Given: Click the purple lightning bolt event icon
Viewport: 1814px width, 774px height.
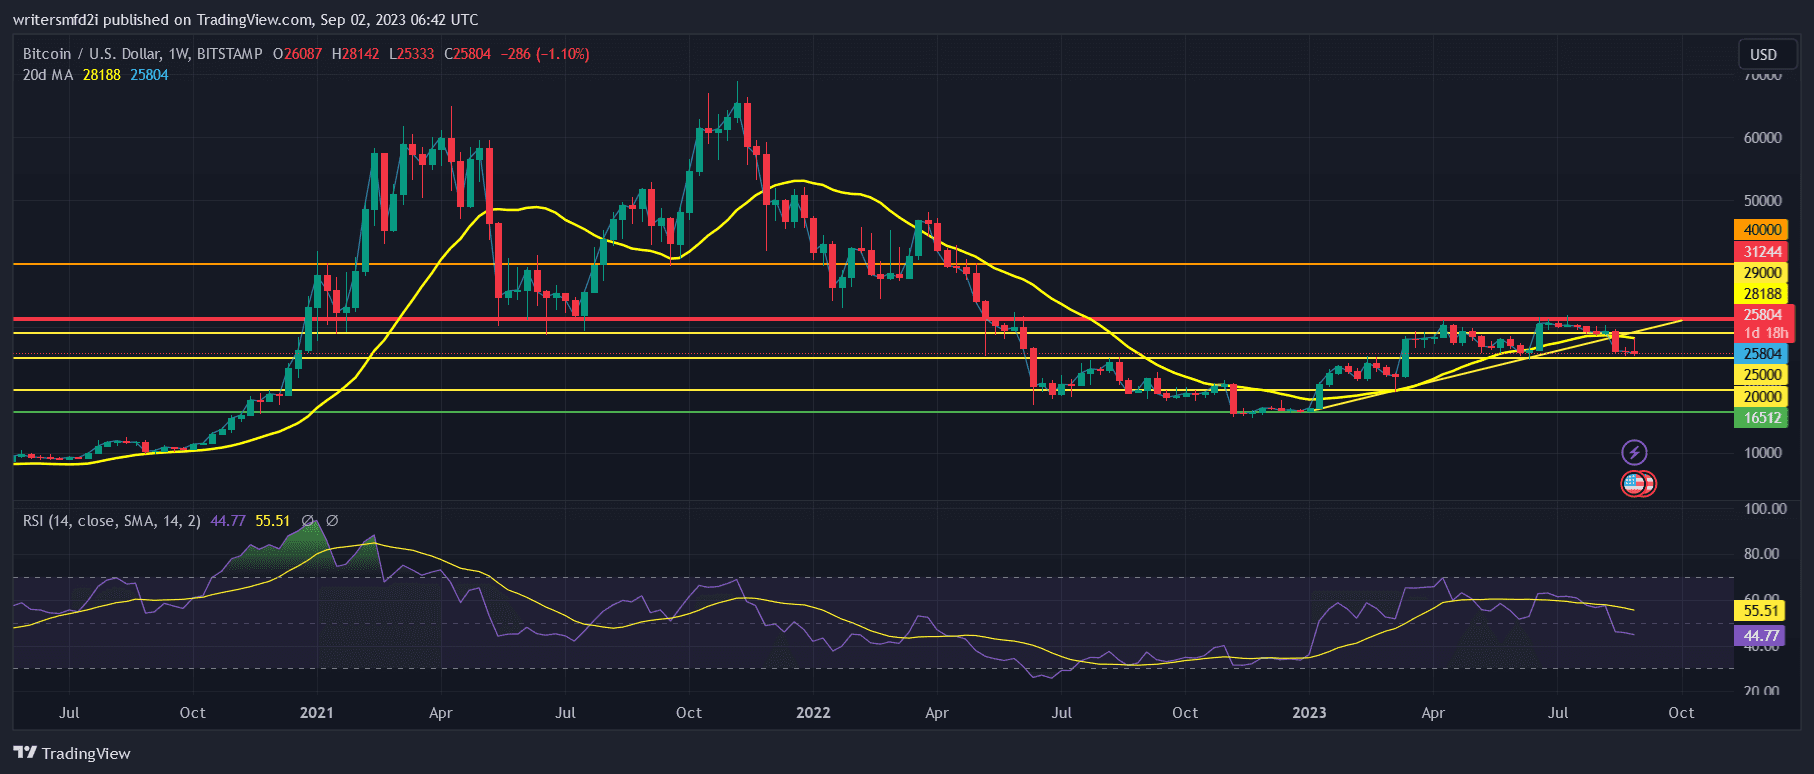Looking at the screenshot, I should tap(1634, 452).
